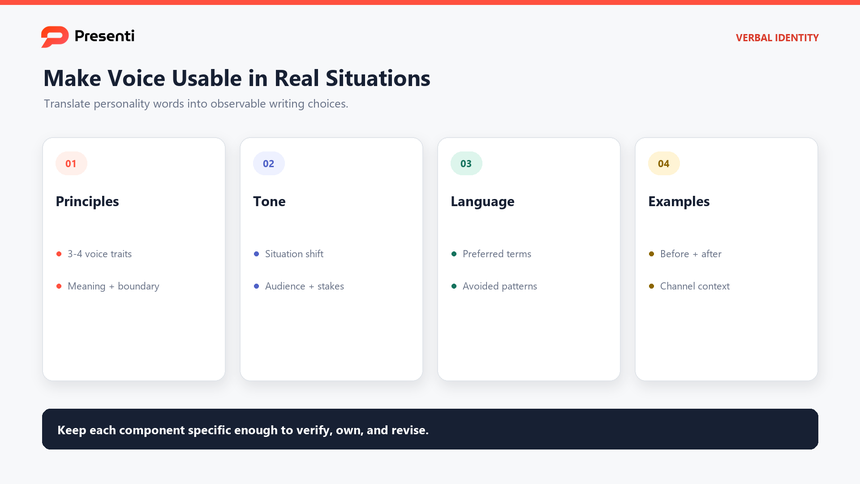Click the 03 number badge
The width and height of the screenshot is (860, 484).
pos(466,164)
